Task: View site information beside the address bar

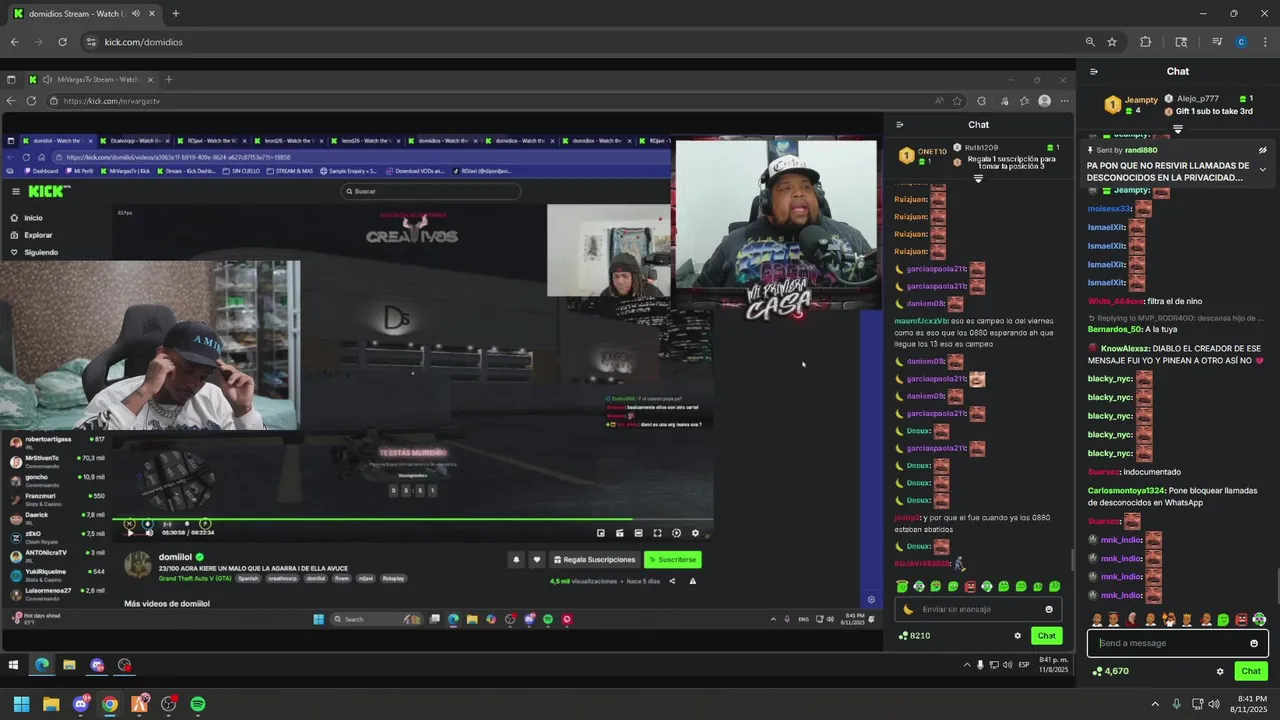Action: coord(91,42)
